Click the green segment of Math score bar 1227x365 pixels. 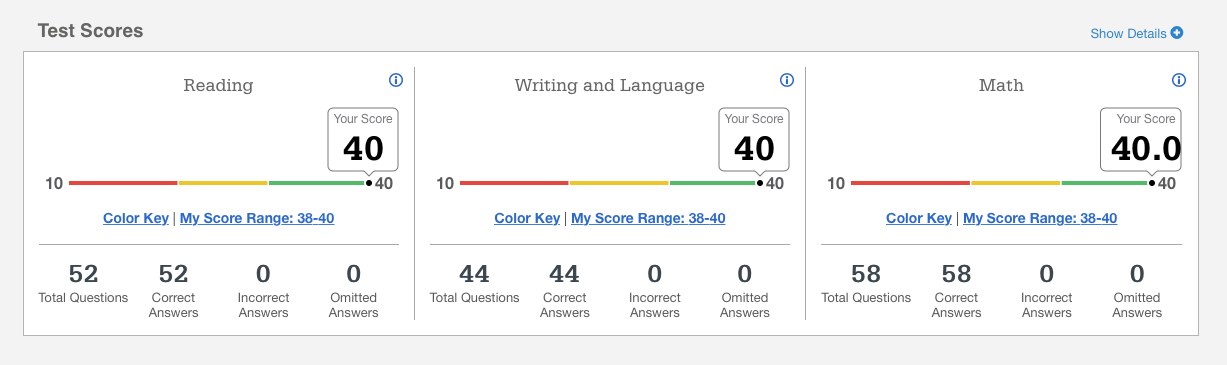(x=1104, y=183)
